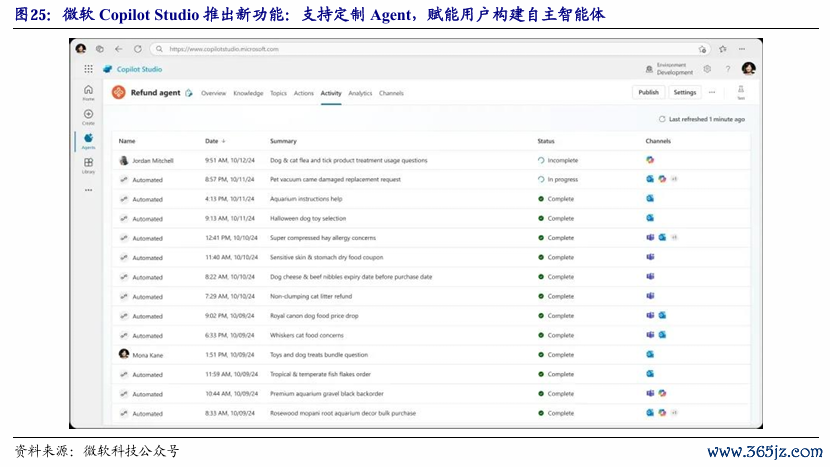
Task: Open the Actions tab
Action: point(304,93)
